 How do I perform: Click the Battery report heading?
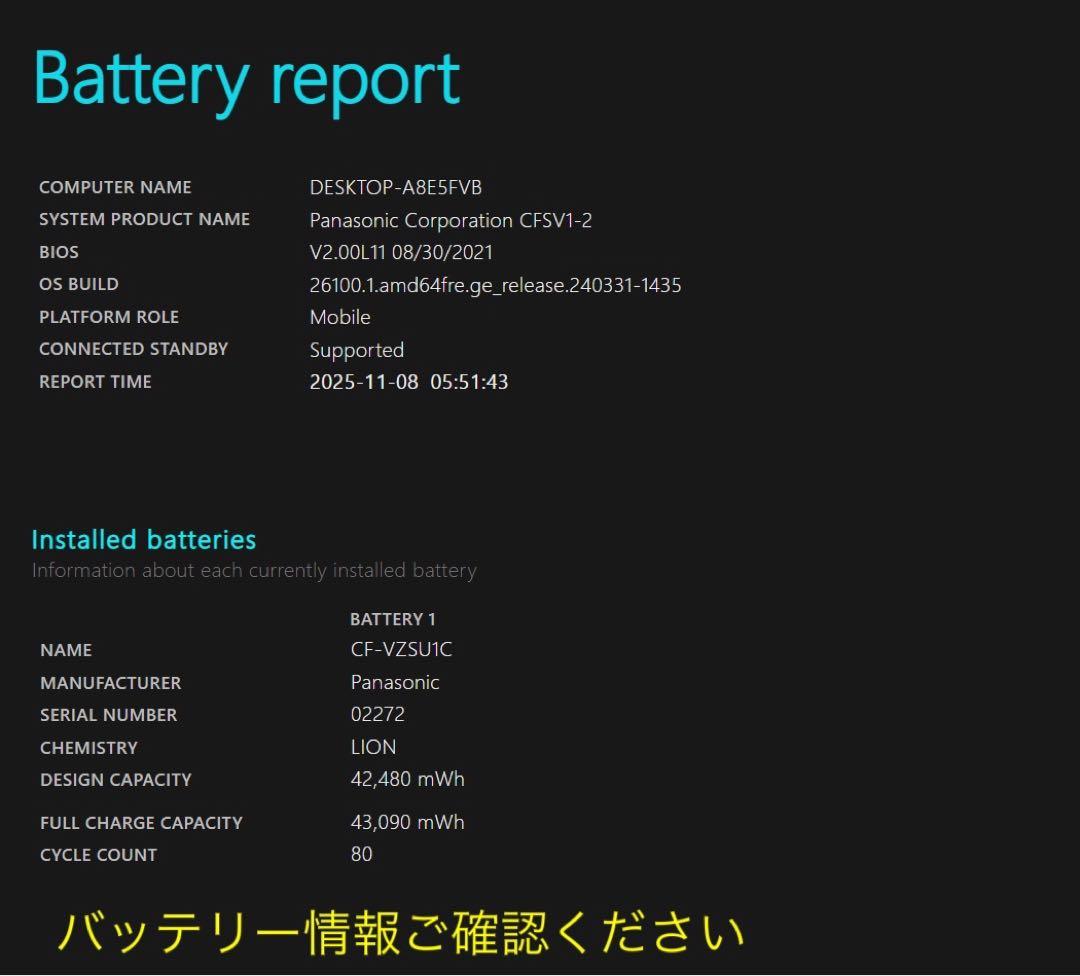tap(245, 80)
